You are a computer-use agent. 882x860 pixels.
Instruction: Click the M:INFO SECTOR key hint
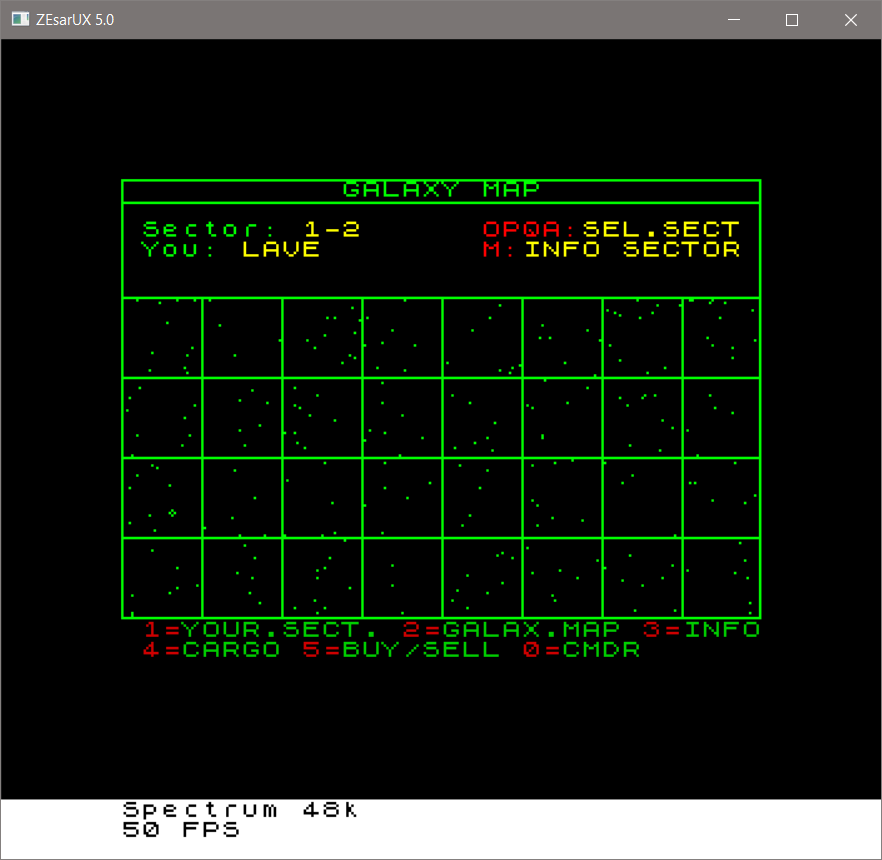point(611,249)
